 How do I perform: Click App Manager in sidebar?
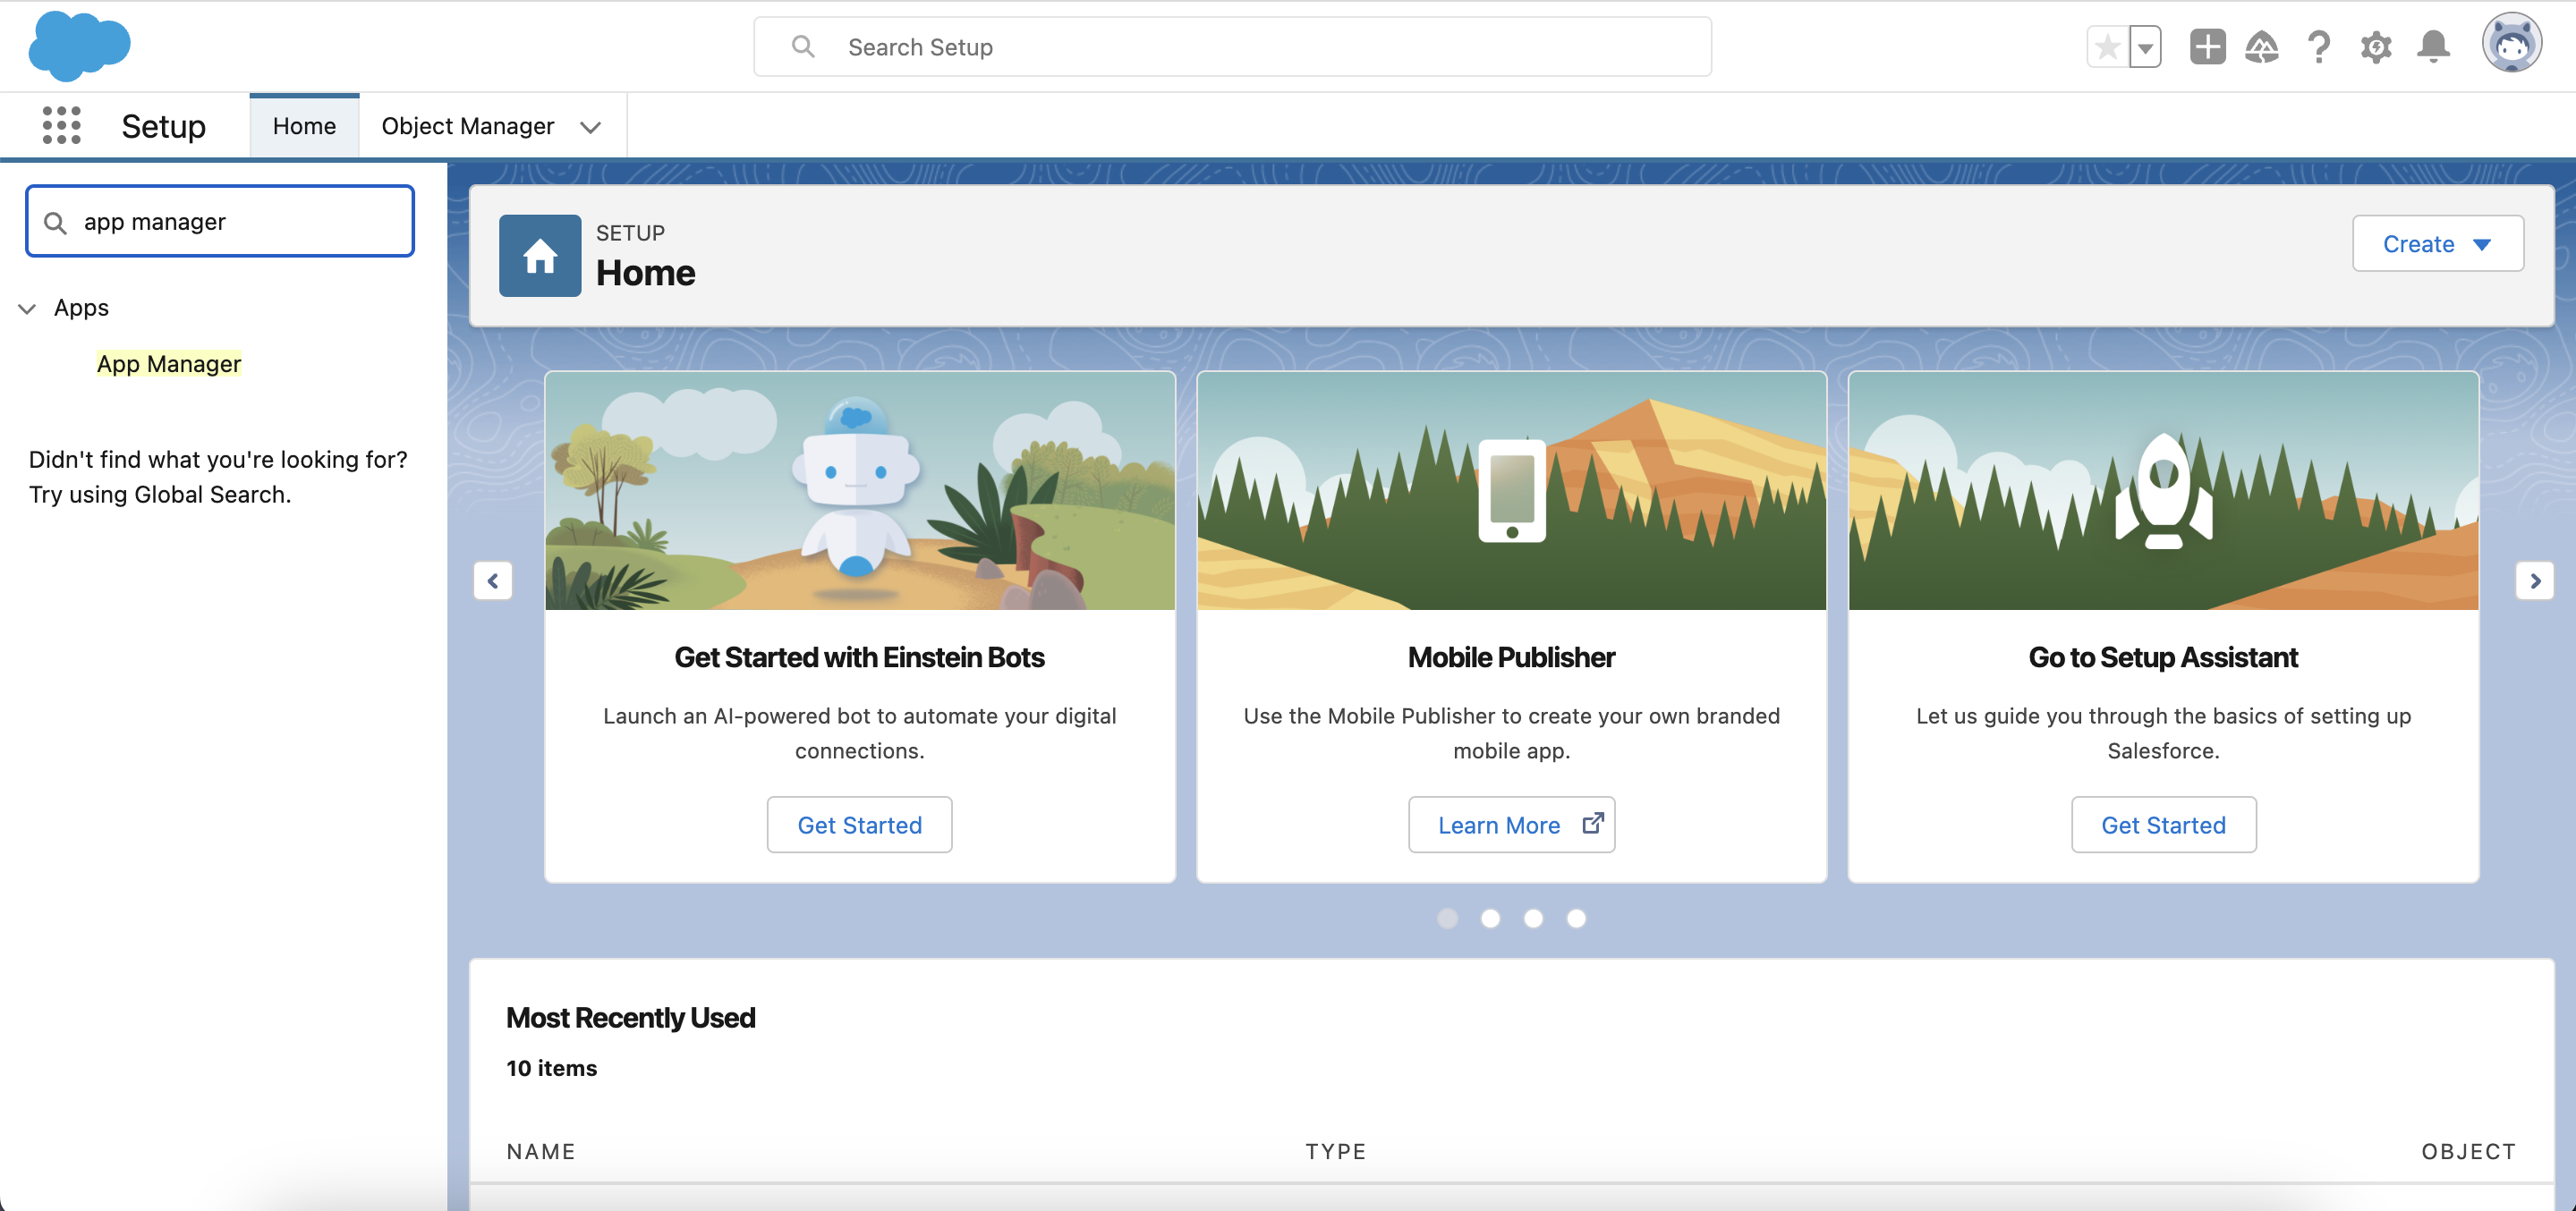tap(169, 363)
